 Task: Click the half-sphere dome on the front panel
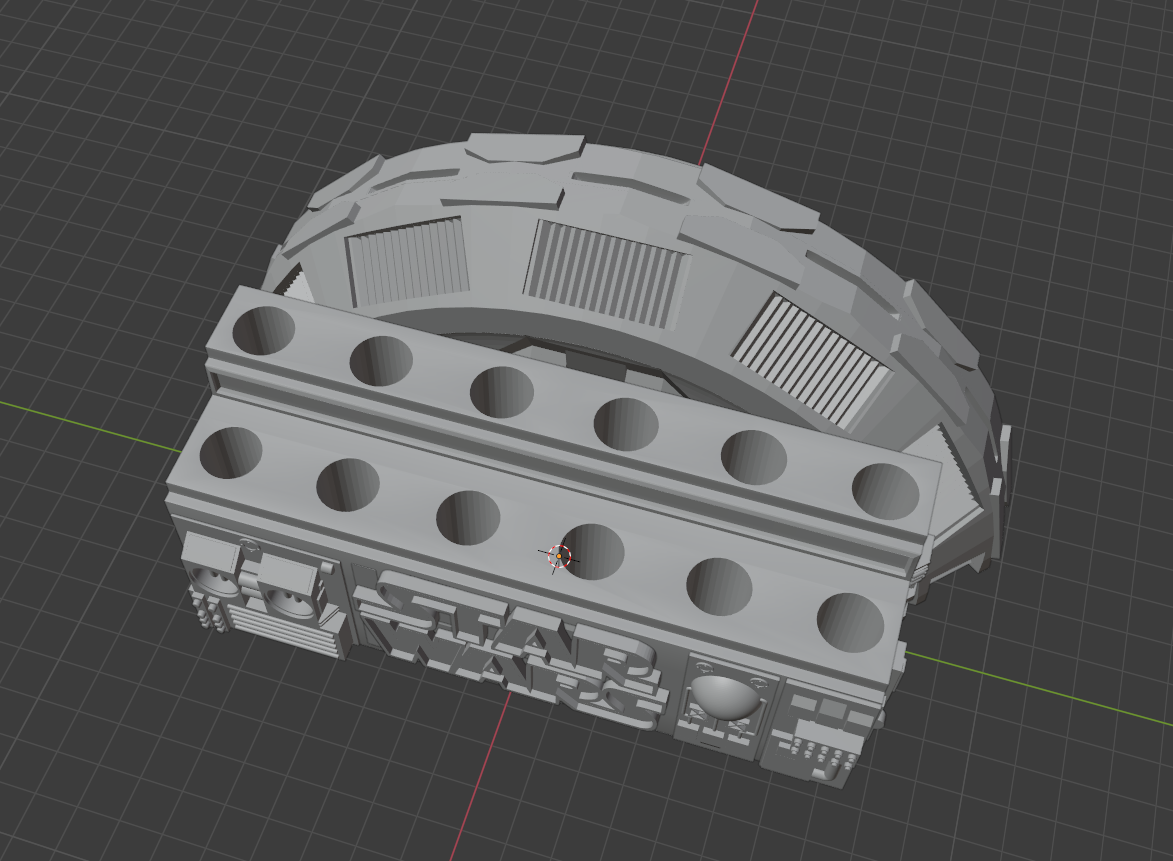point(725,697)
